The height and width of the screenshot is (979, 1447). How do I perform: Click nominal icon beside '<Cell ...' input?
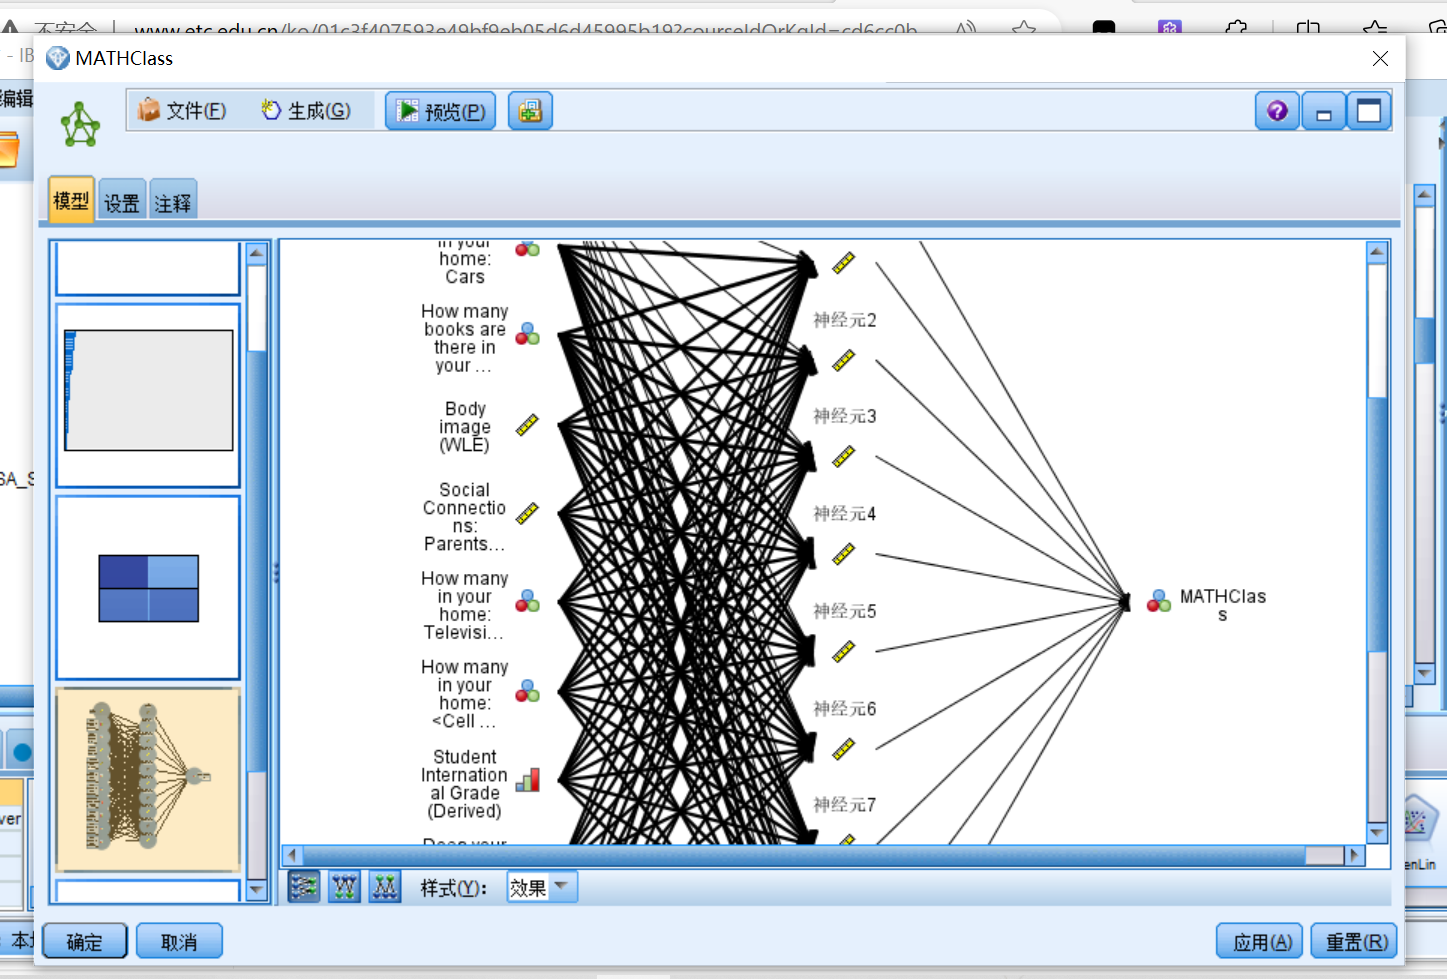[527, 691]
